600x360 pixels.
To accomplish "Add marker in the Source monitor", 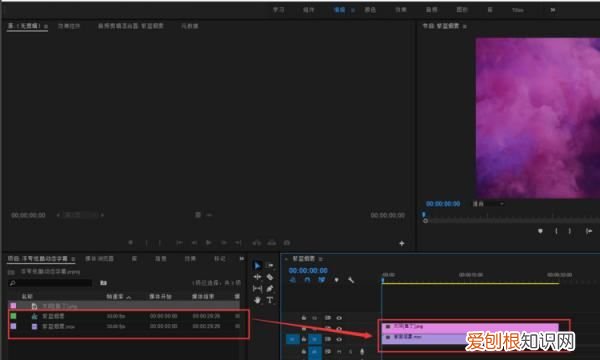I will [x=130, y=243].
